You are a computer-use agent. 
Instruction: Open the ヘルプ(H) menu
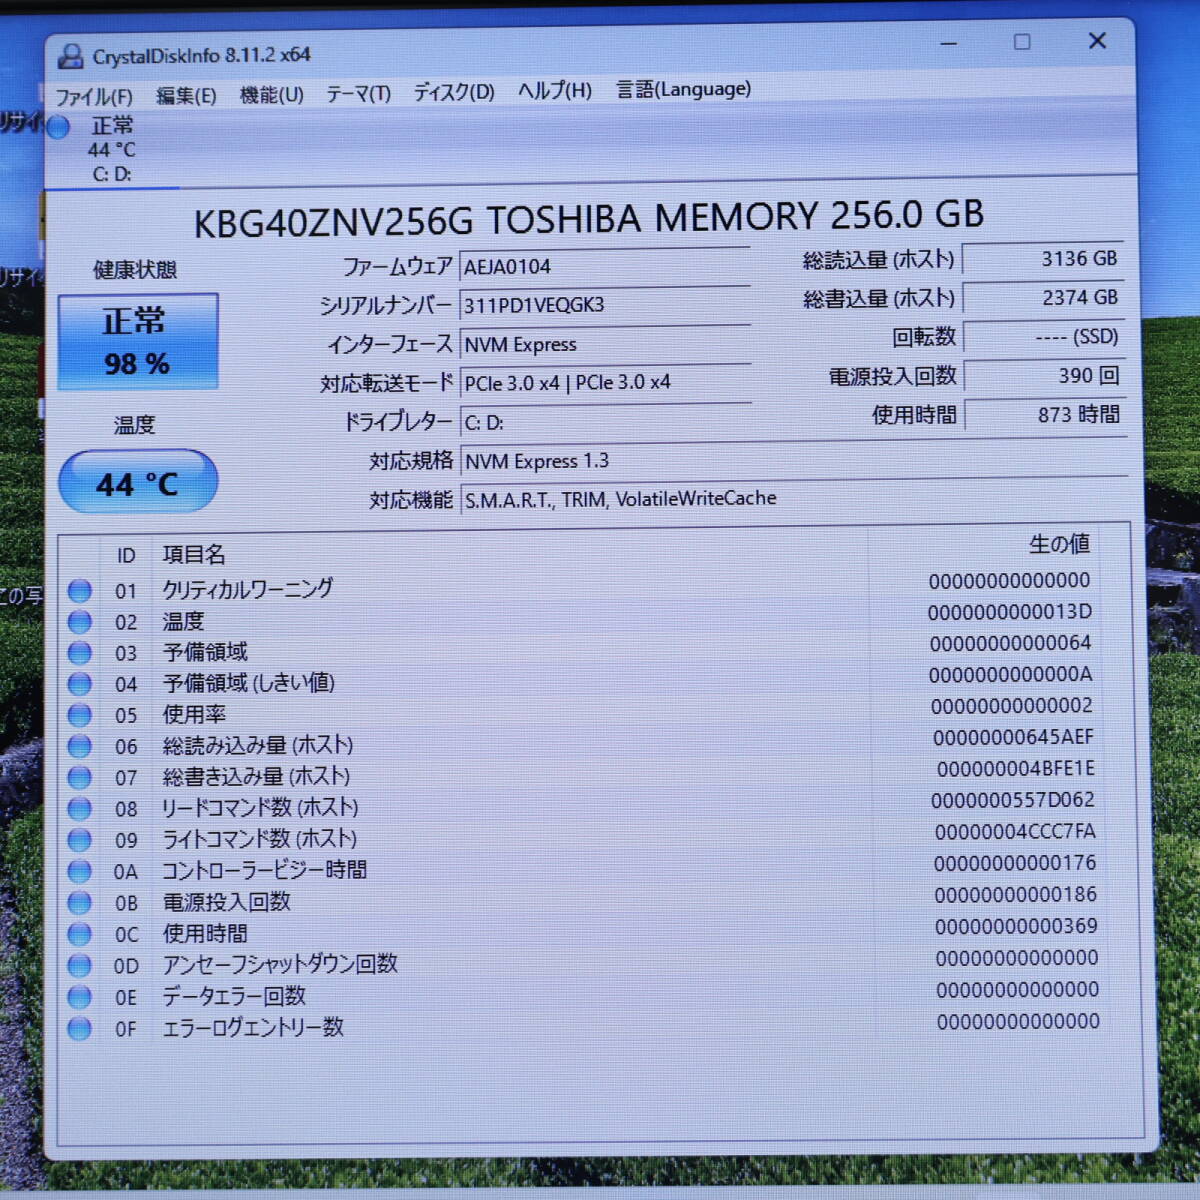pos(554,91)
